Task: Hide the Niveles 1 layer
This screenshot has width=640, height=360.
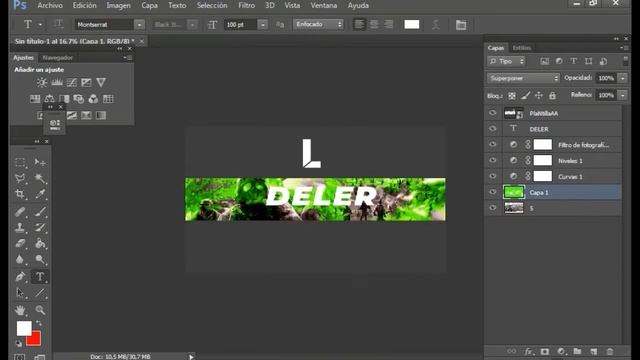Action: (493, 160)
